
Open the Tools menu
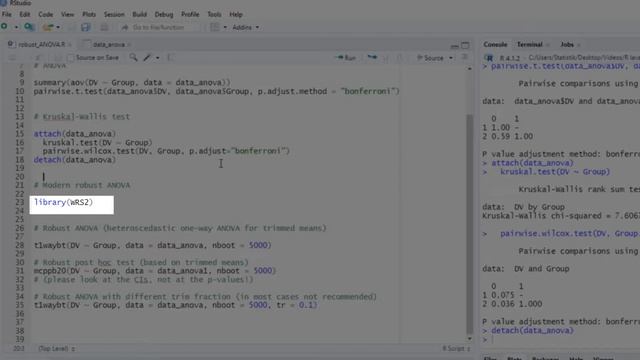(214, 14)
